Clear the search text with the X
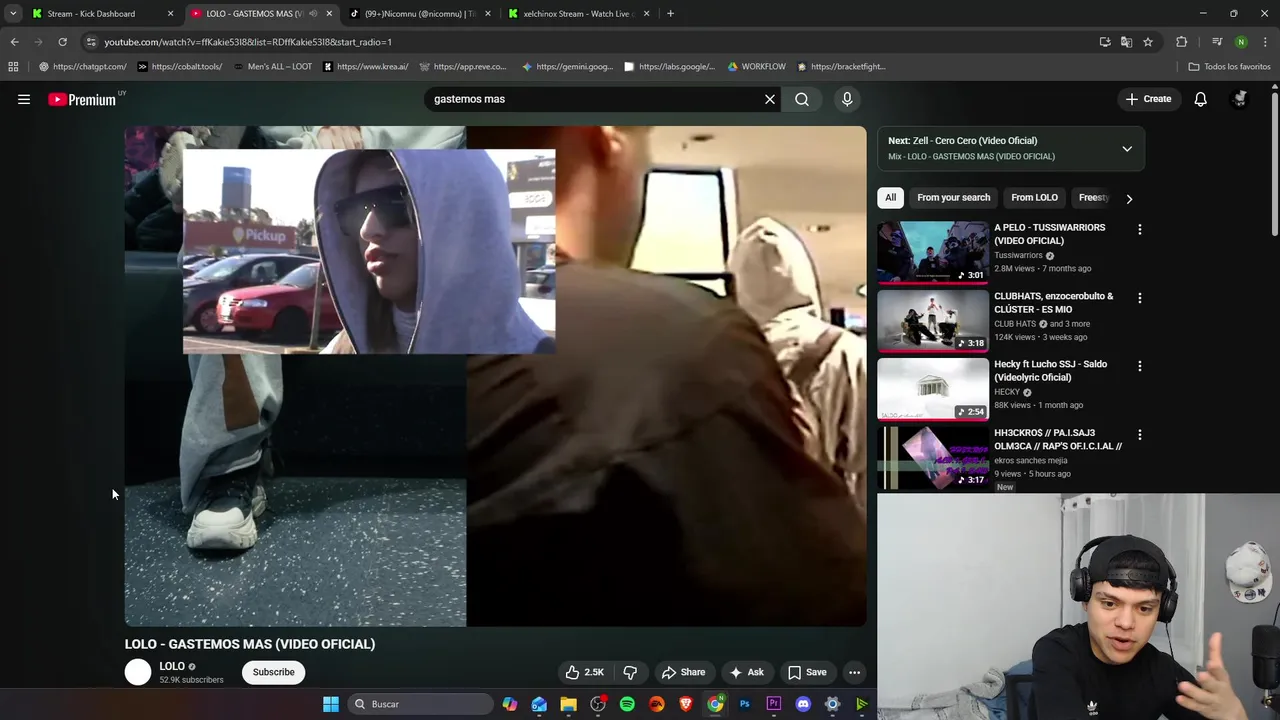The height and width of the screenshot is (720, 1280). coord(770,99)
